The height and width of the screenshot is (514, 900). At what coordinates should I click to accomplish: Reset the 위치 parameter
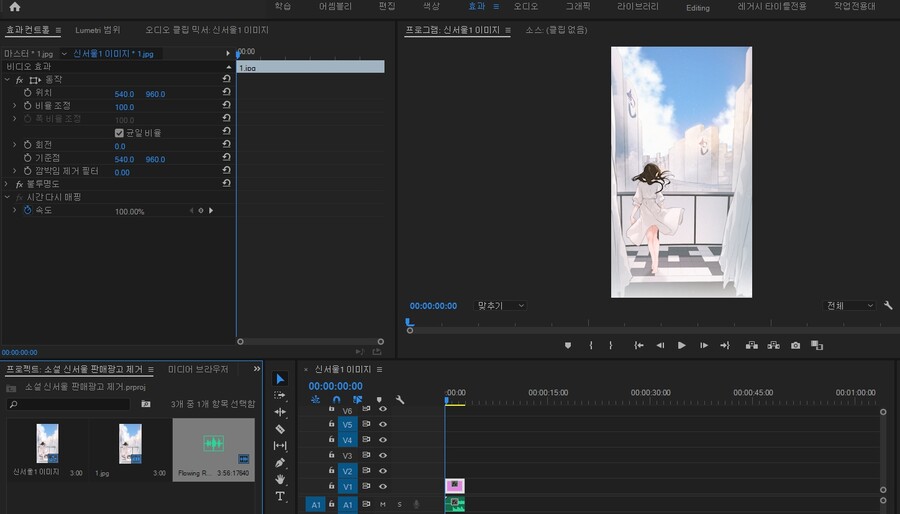tap(227, 93)
